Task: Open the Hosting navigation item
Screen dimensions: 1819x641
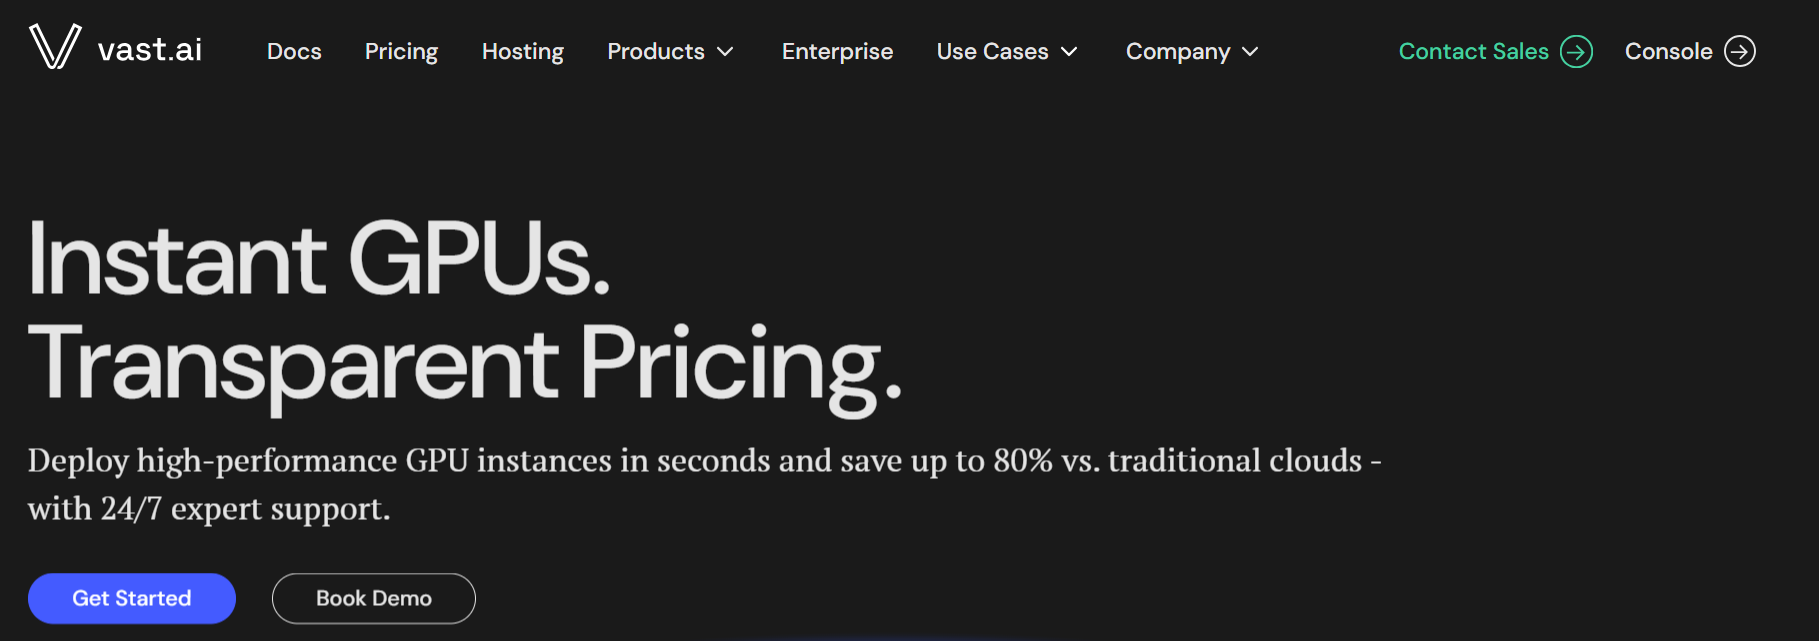Action: pos(522,51)
